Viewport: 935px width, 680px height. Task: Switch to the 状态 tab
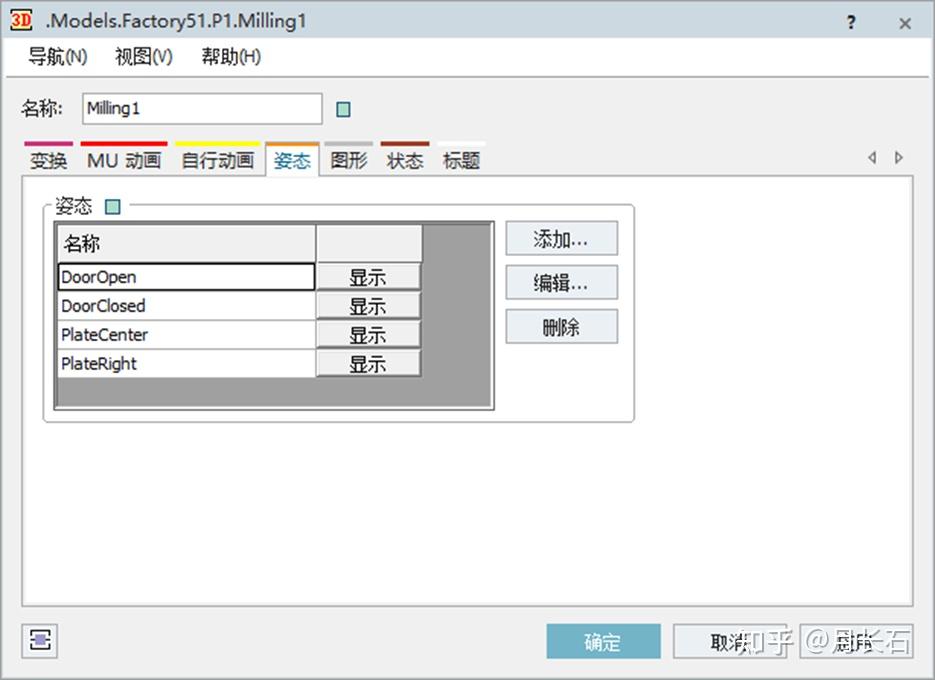pyautogui.click(x=405, y=160)
